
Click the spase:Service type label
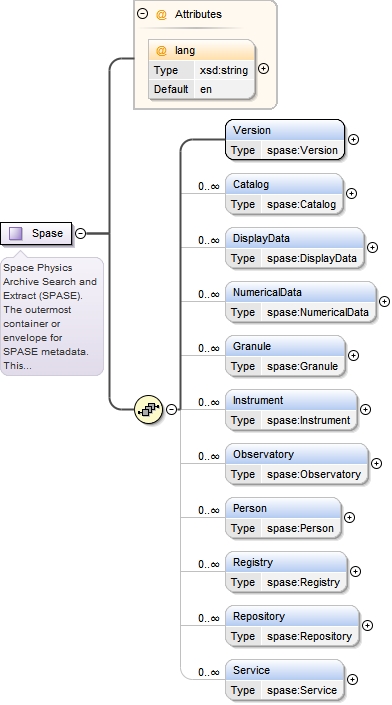click(x=302, y=690)
